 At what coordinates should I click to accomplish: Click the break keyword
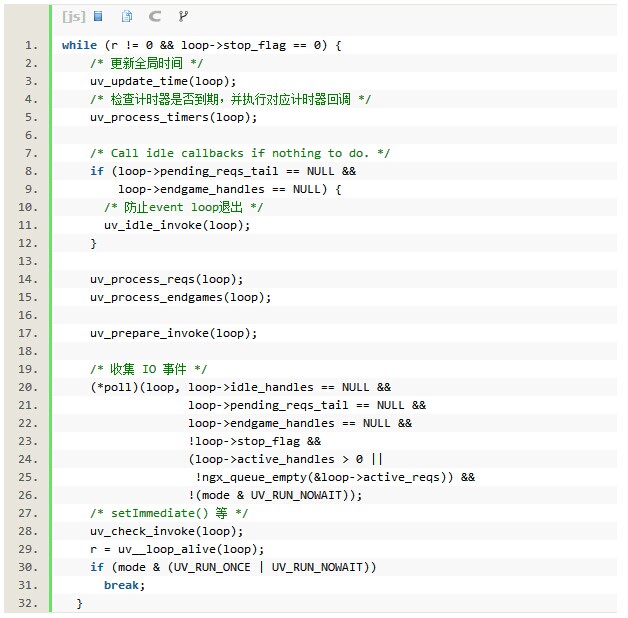coord(124,585)
